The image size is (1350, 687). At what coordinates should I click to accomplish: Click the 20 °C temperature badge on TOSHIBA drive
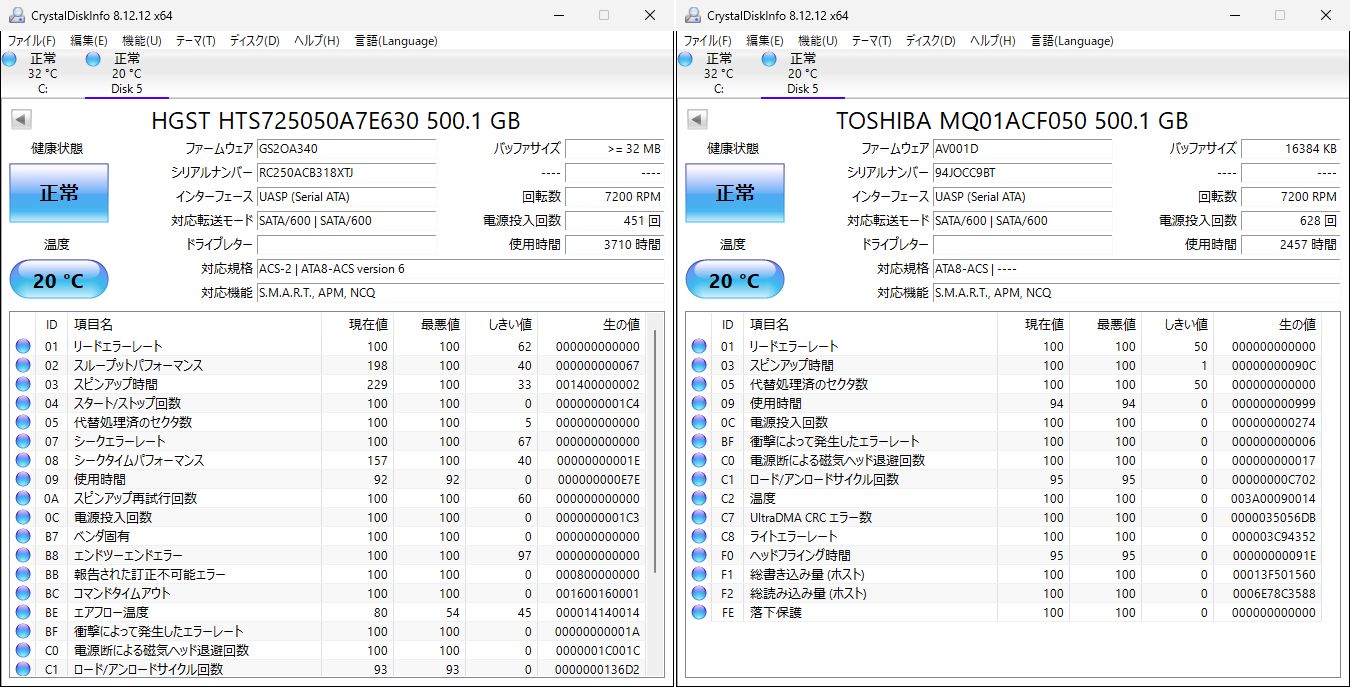pyautogui.click(x=735, y=279)
